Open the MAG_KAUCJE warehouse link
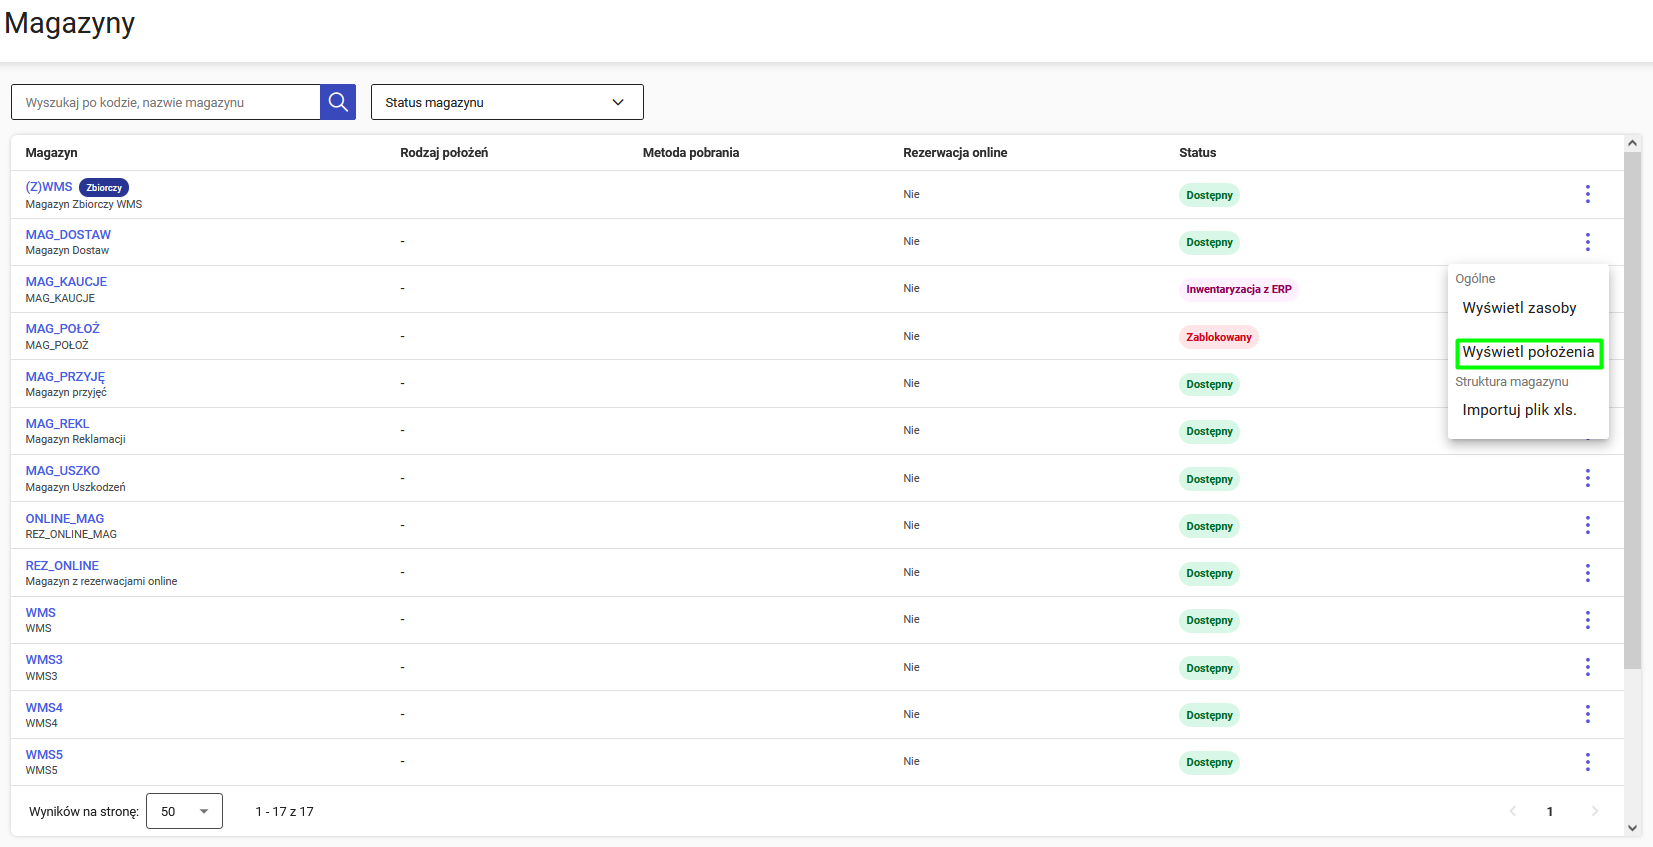 [66, 282]
